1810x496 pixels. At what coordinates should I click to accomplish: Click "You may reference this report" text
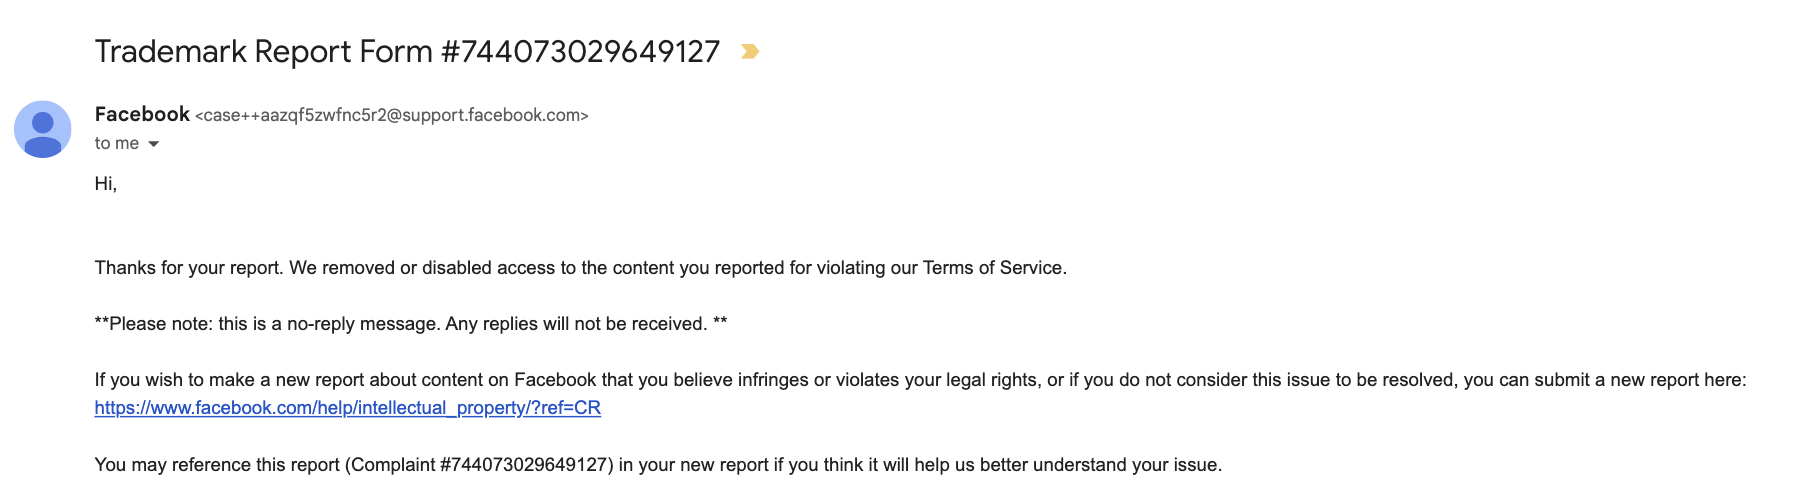pyautogui.click(x=217, y=465)
